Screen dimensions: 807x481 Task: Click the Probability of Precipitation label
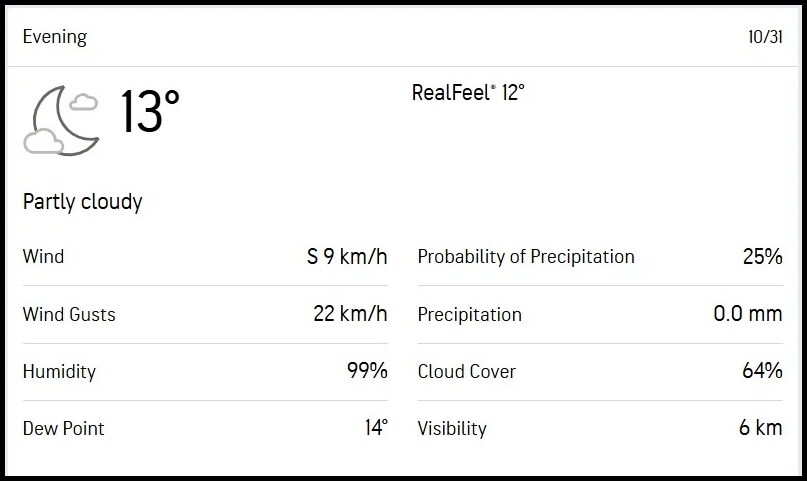(x=526, y=257)
